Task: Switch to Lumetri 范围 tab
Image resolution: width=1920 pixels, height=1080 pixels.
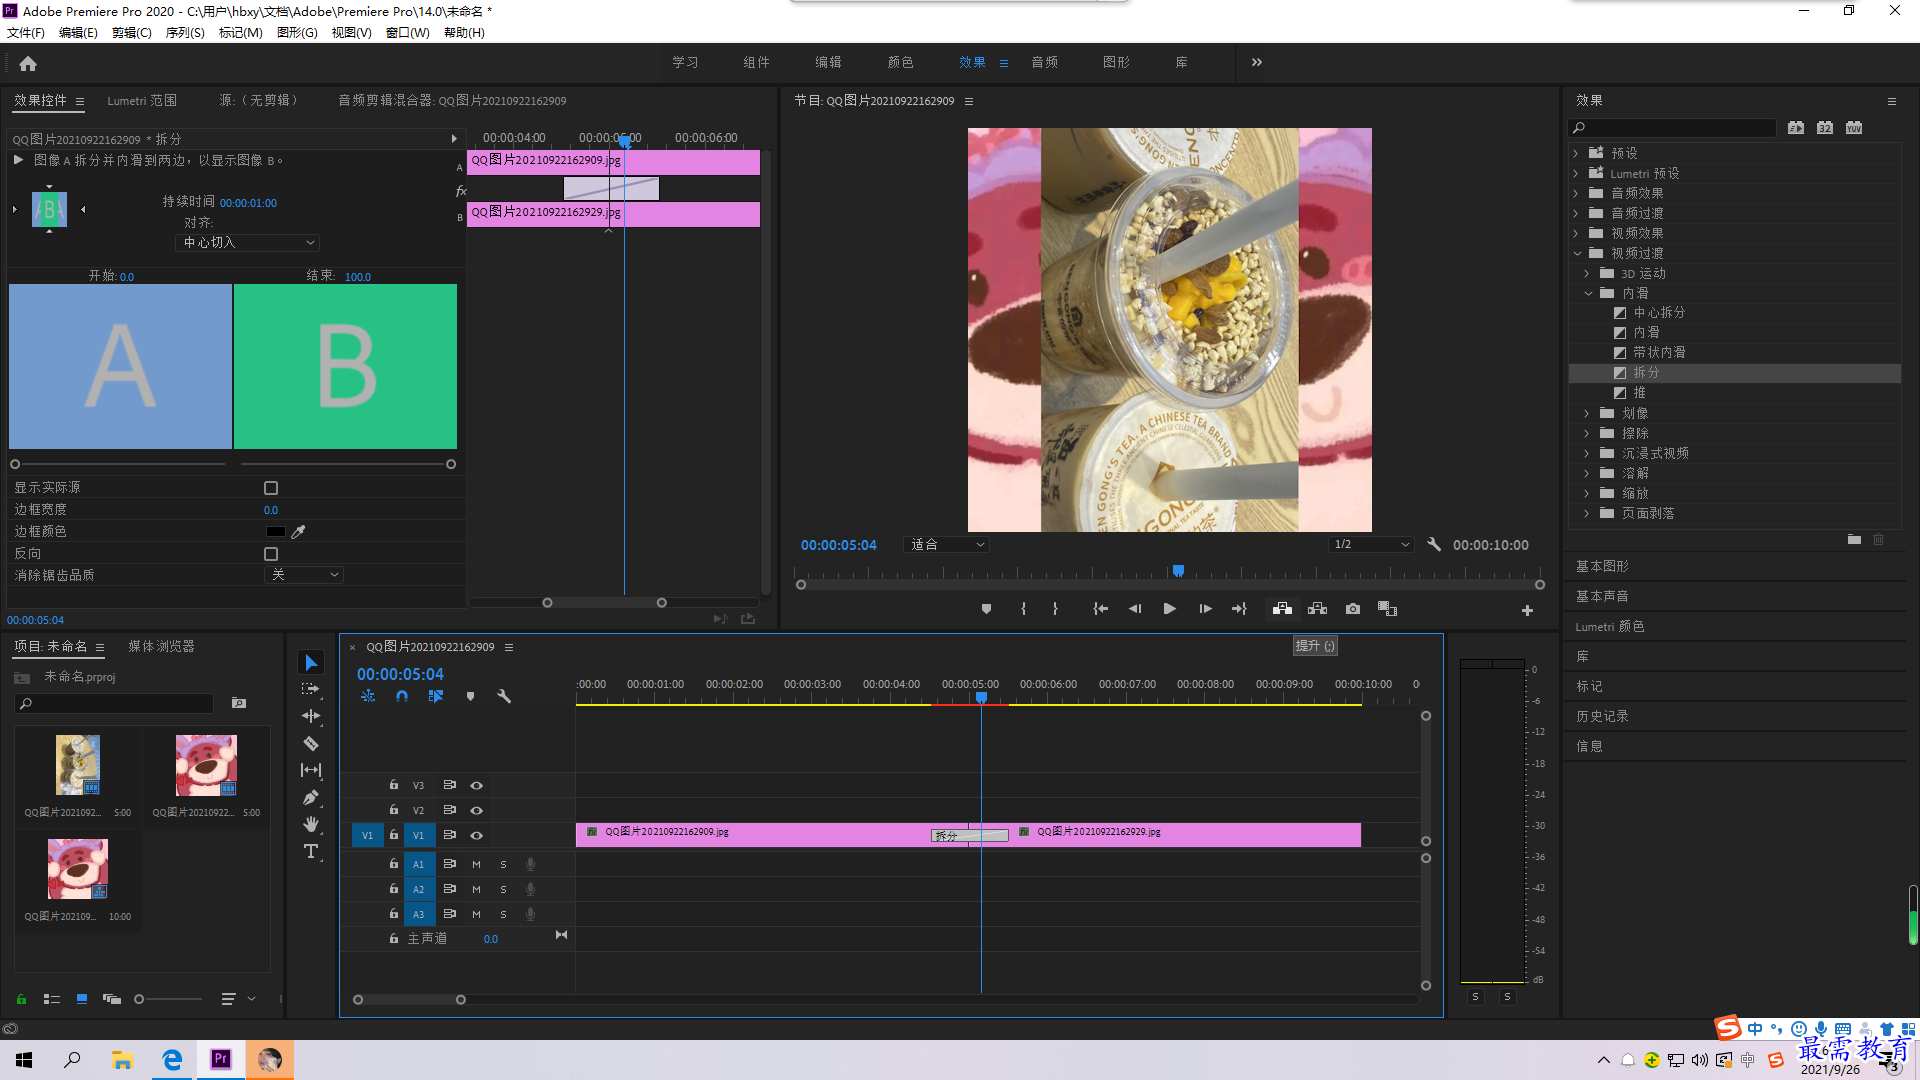Action: [142, 101]
